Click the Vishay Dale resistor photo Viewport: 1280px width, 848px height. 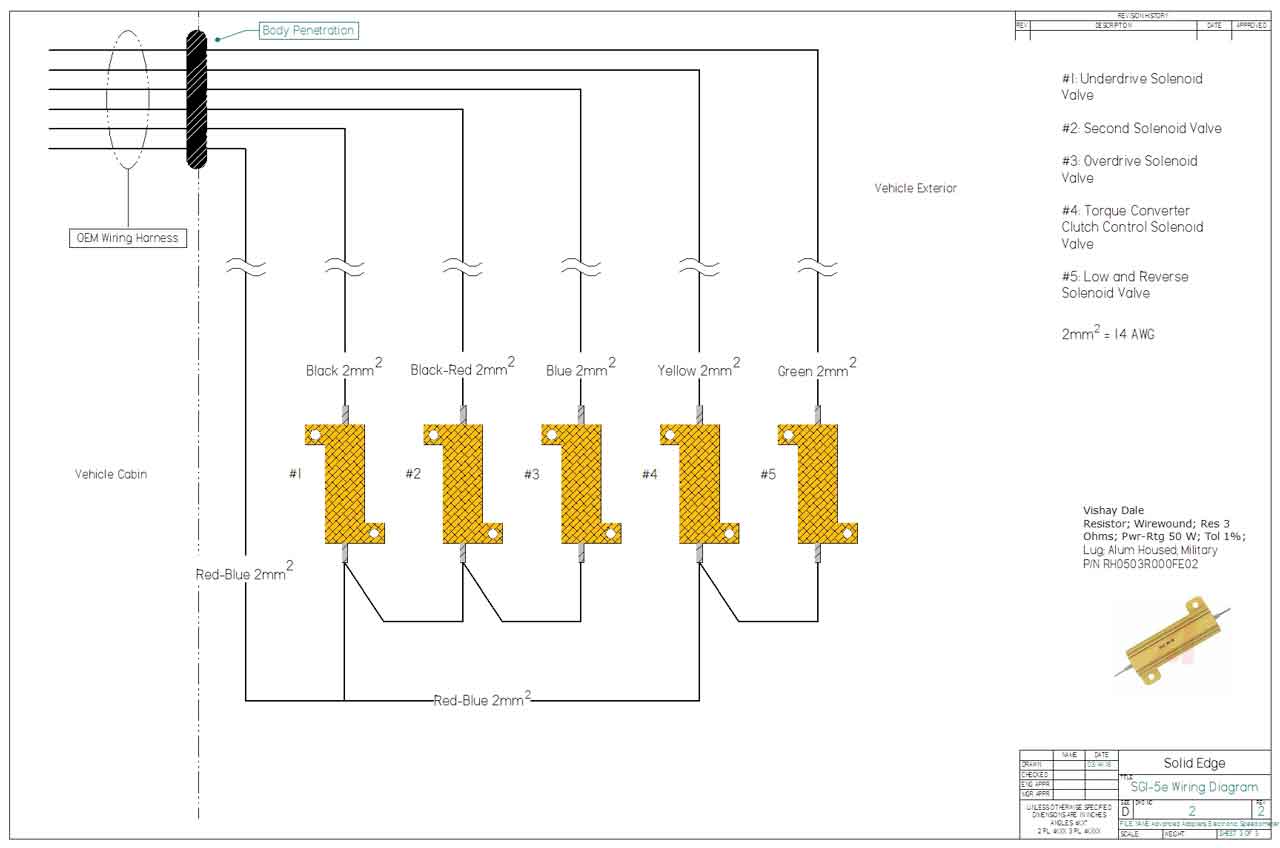tap(1172, 640)
